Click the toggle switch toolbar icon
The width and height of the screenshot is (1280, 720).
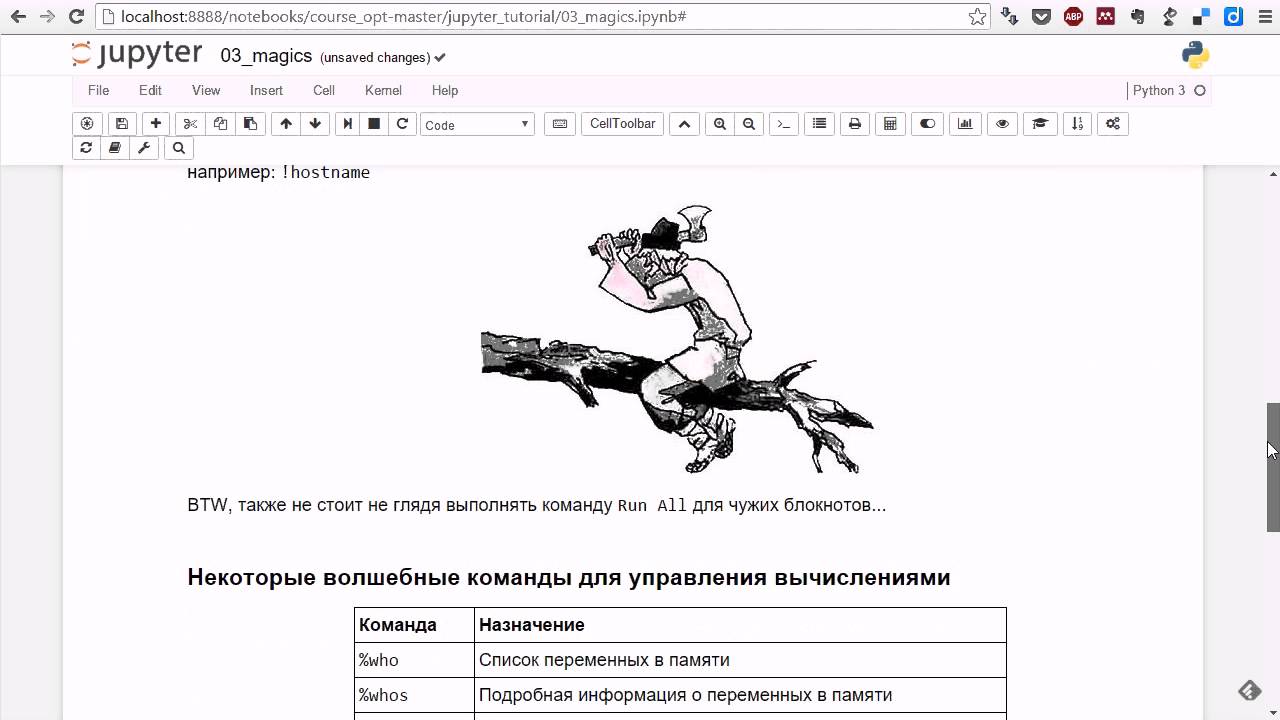coord(928,124)
